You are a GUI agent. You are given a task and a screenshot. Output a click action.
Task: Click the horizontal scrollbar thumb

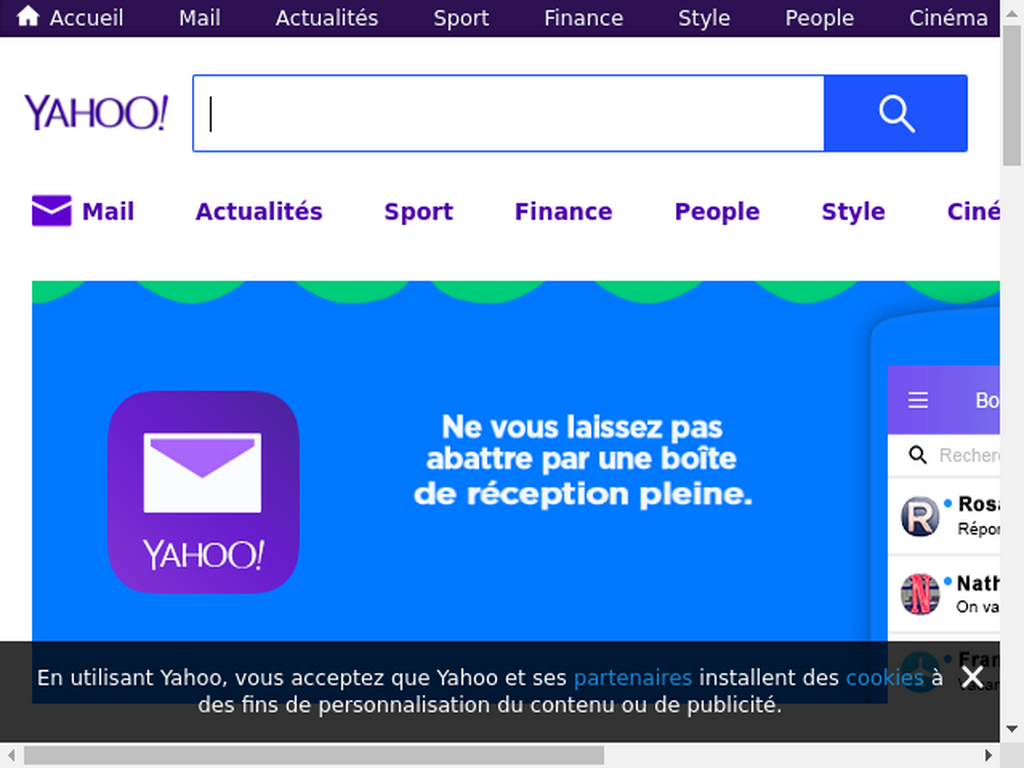click(314, 756)
